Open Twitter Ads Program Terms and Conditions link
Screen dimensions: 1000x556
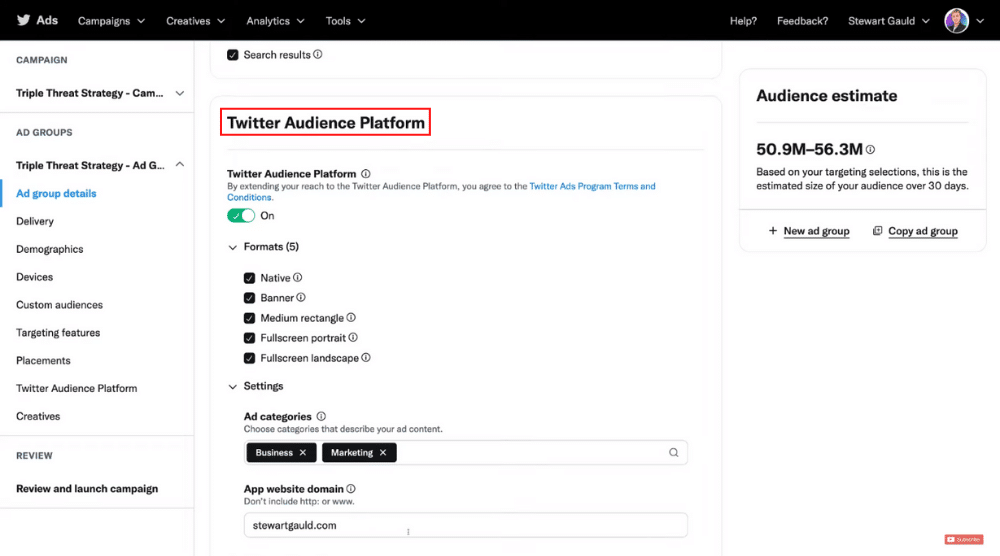592,186
